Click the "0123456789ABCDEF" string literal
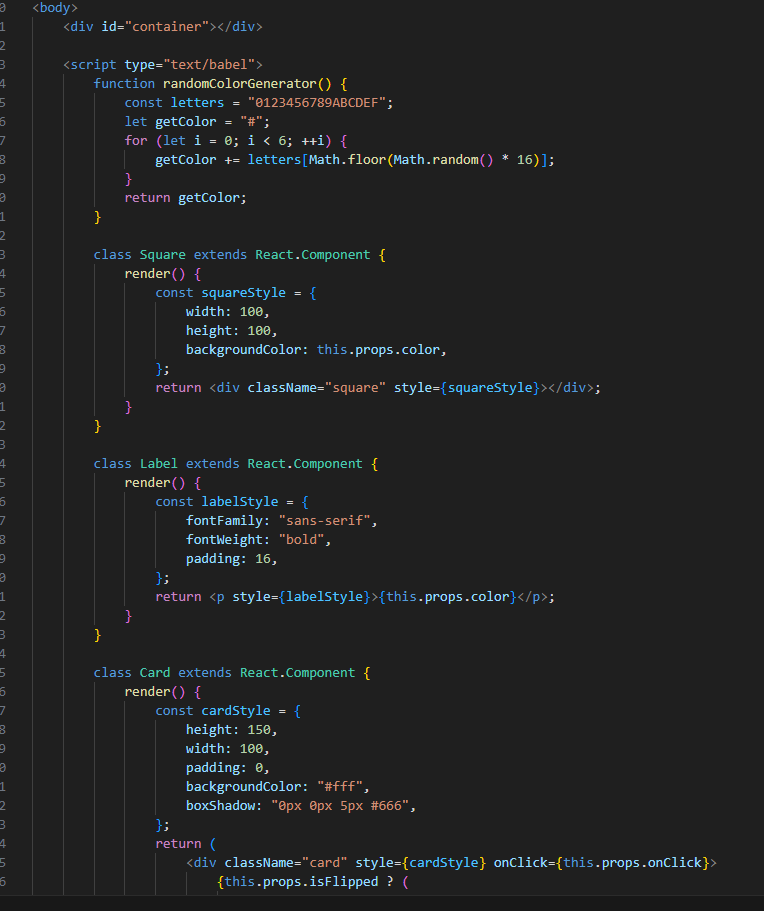The height and width of the screenshot is (911, 764). (x=316, y=103)
